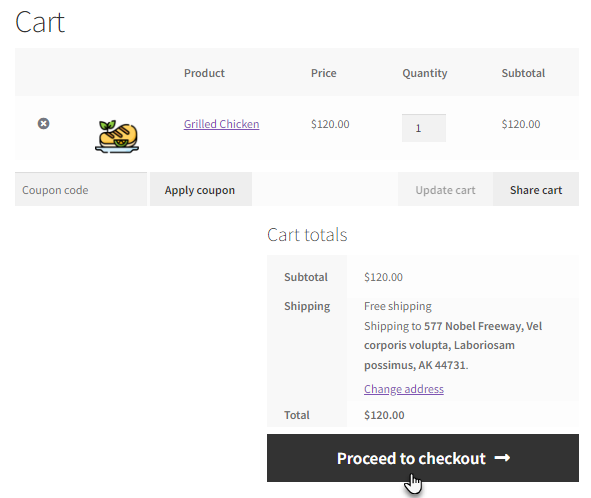
Task: Select the Subtotal column header
Action: 523,73
